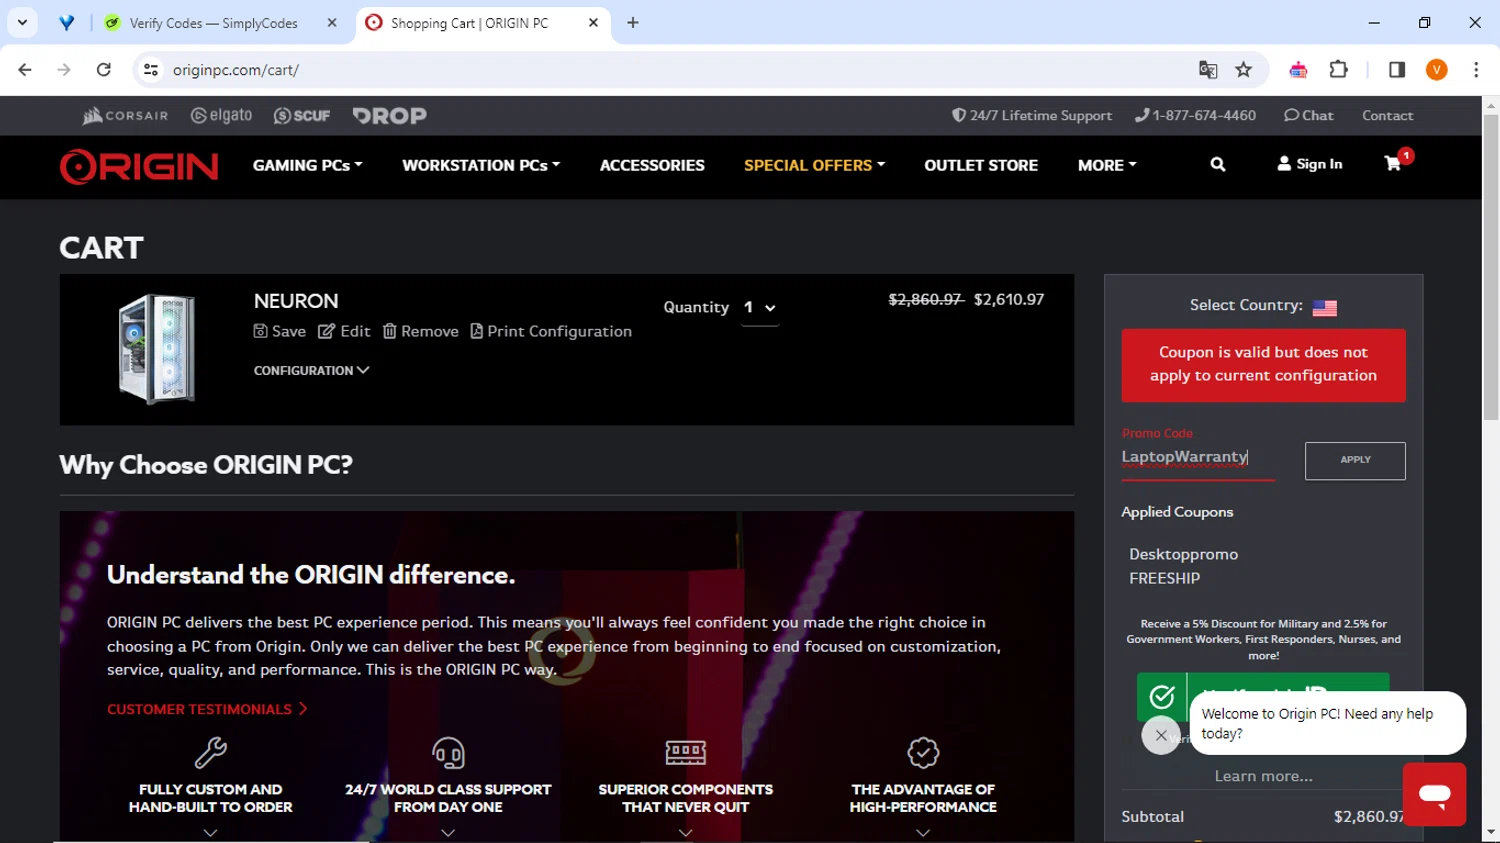Close the Shopping Cart tab
1500x843 pixels.
593,23
